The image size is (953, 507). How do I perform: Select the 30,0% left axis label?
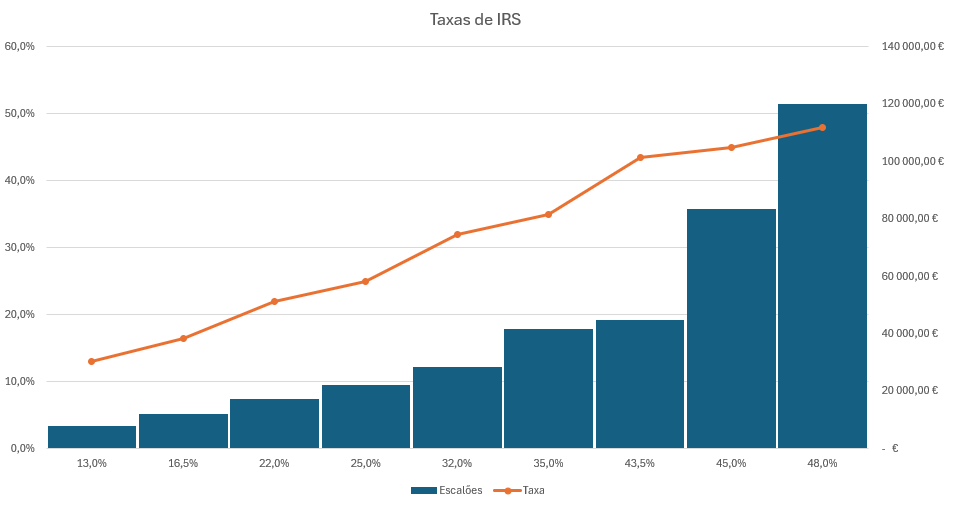pyautogui.click(x=20, y=247)
